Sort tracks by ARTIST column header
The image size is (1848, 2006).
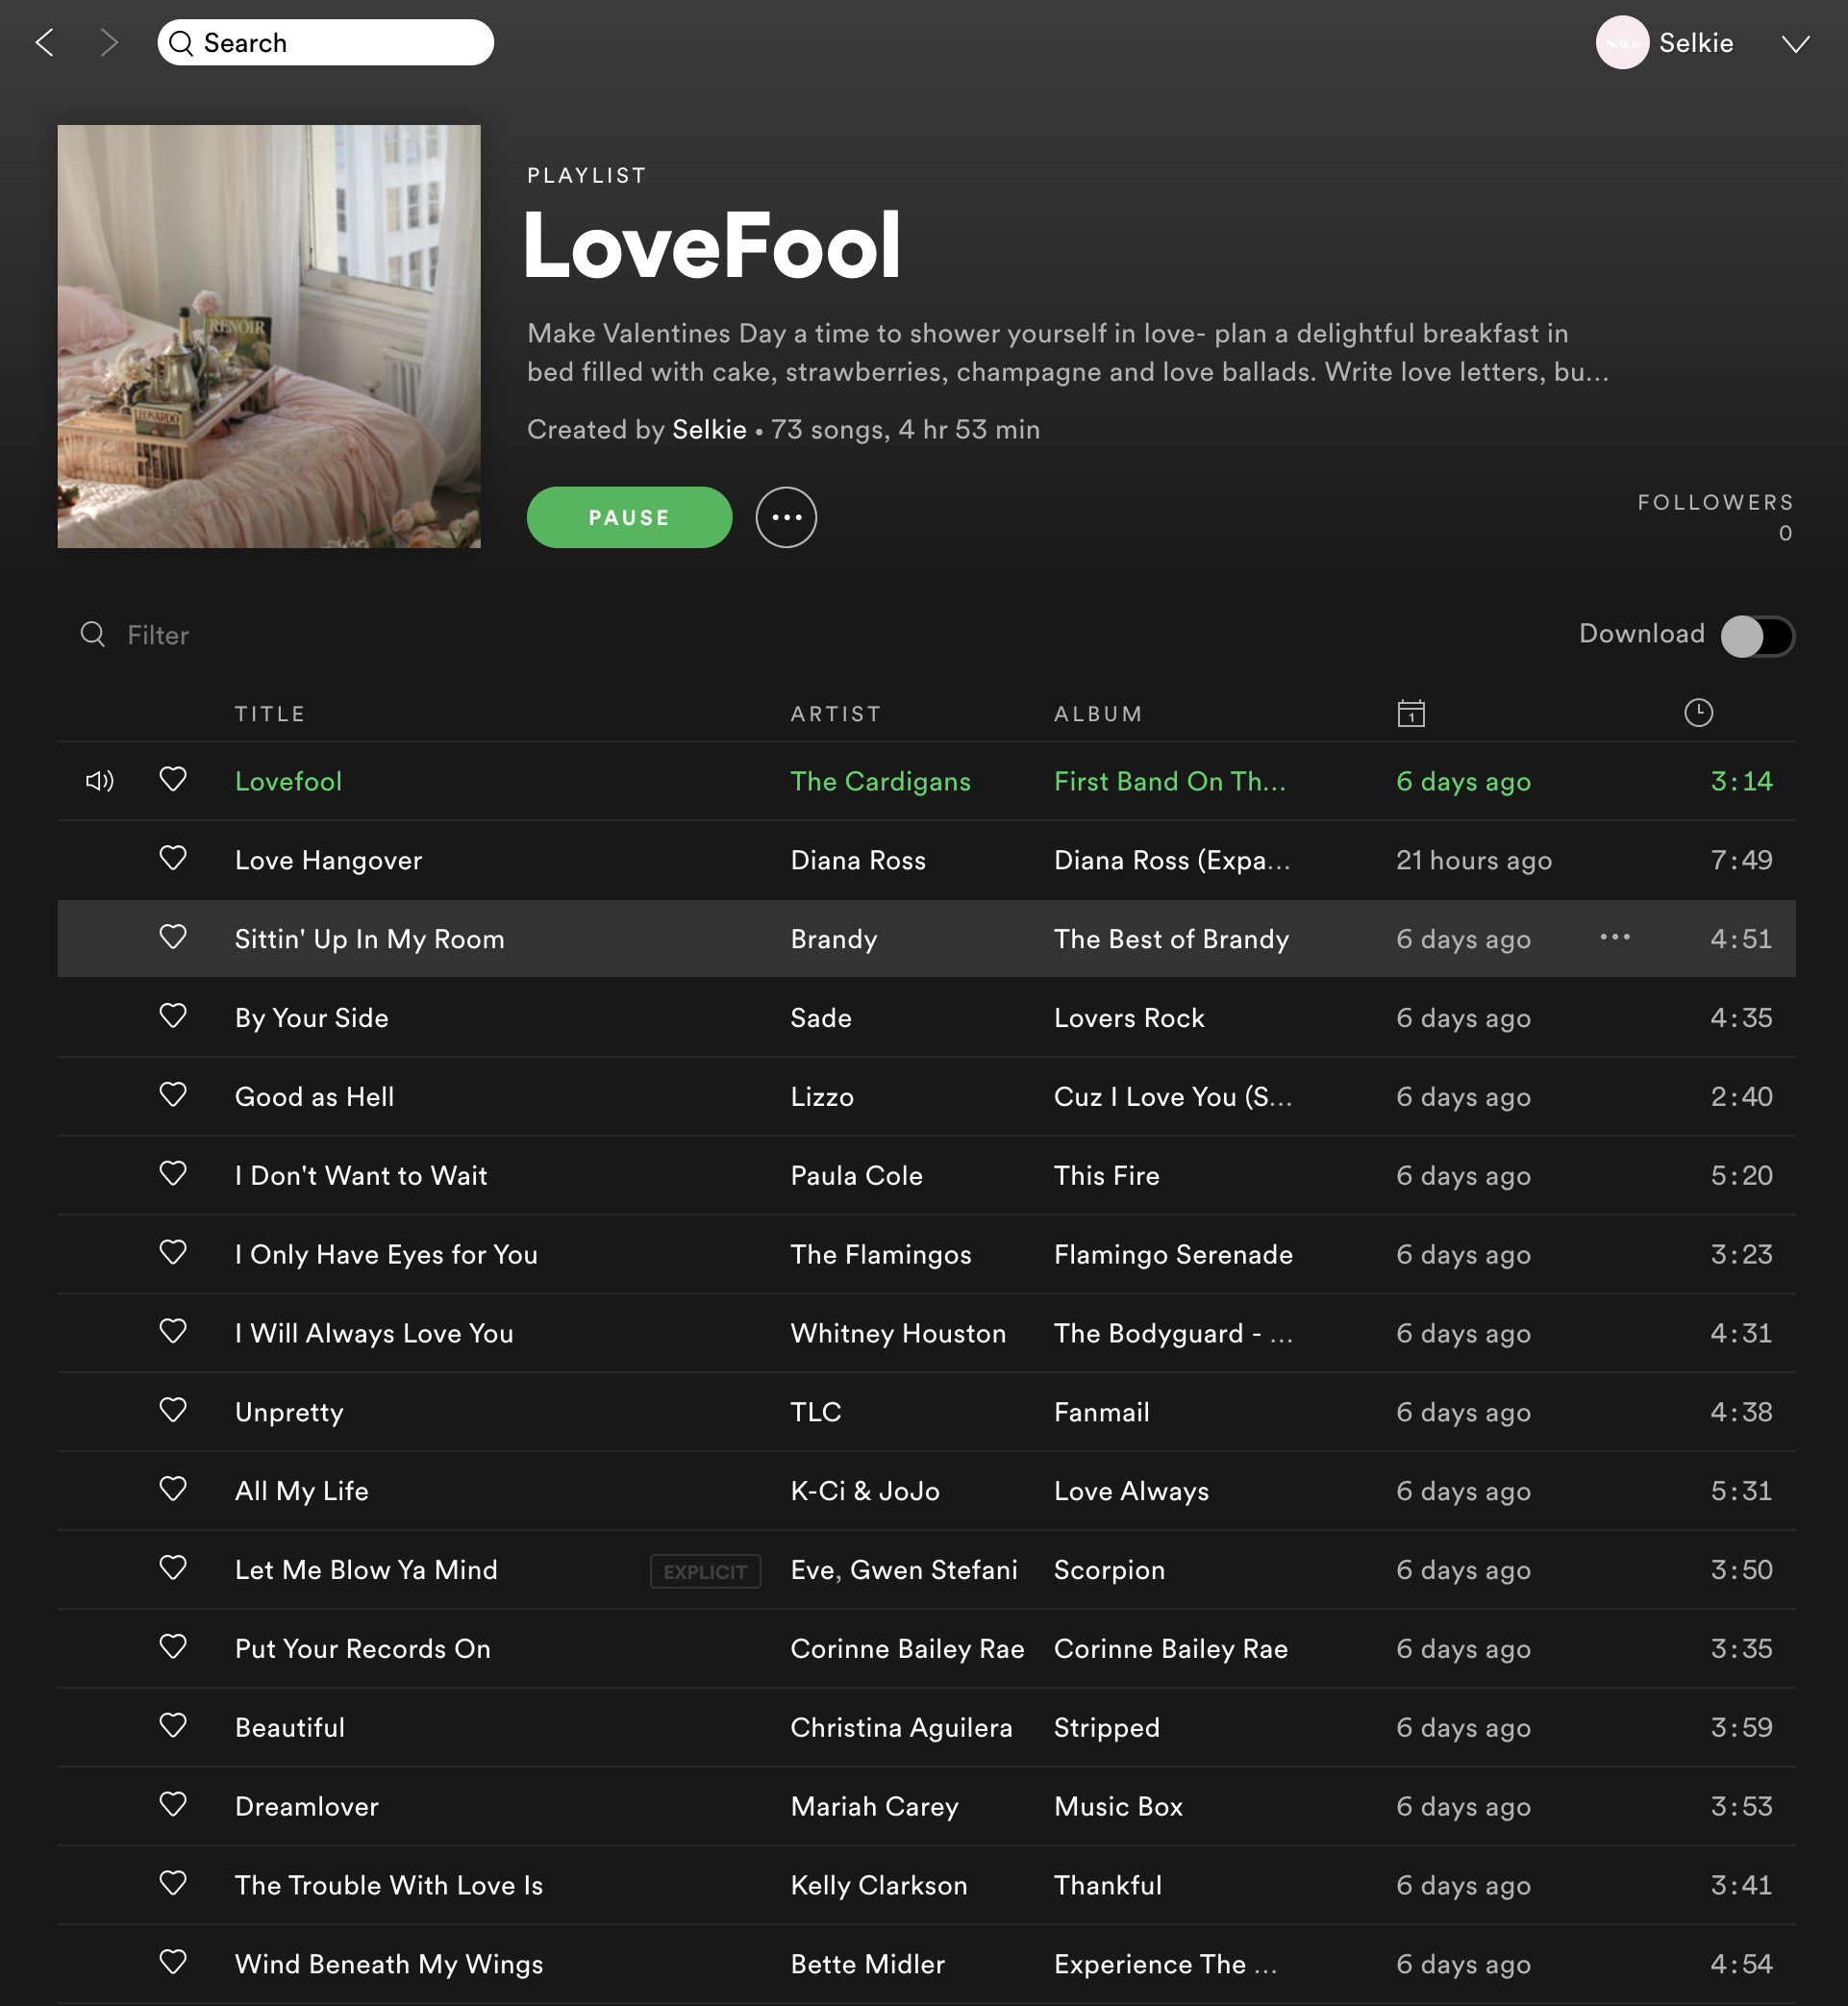836,714
